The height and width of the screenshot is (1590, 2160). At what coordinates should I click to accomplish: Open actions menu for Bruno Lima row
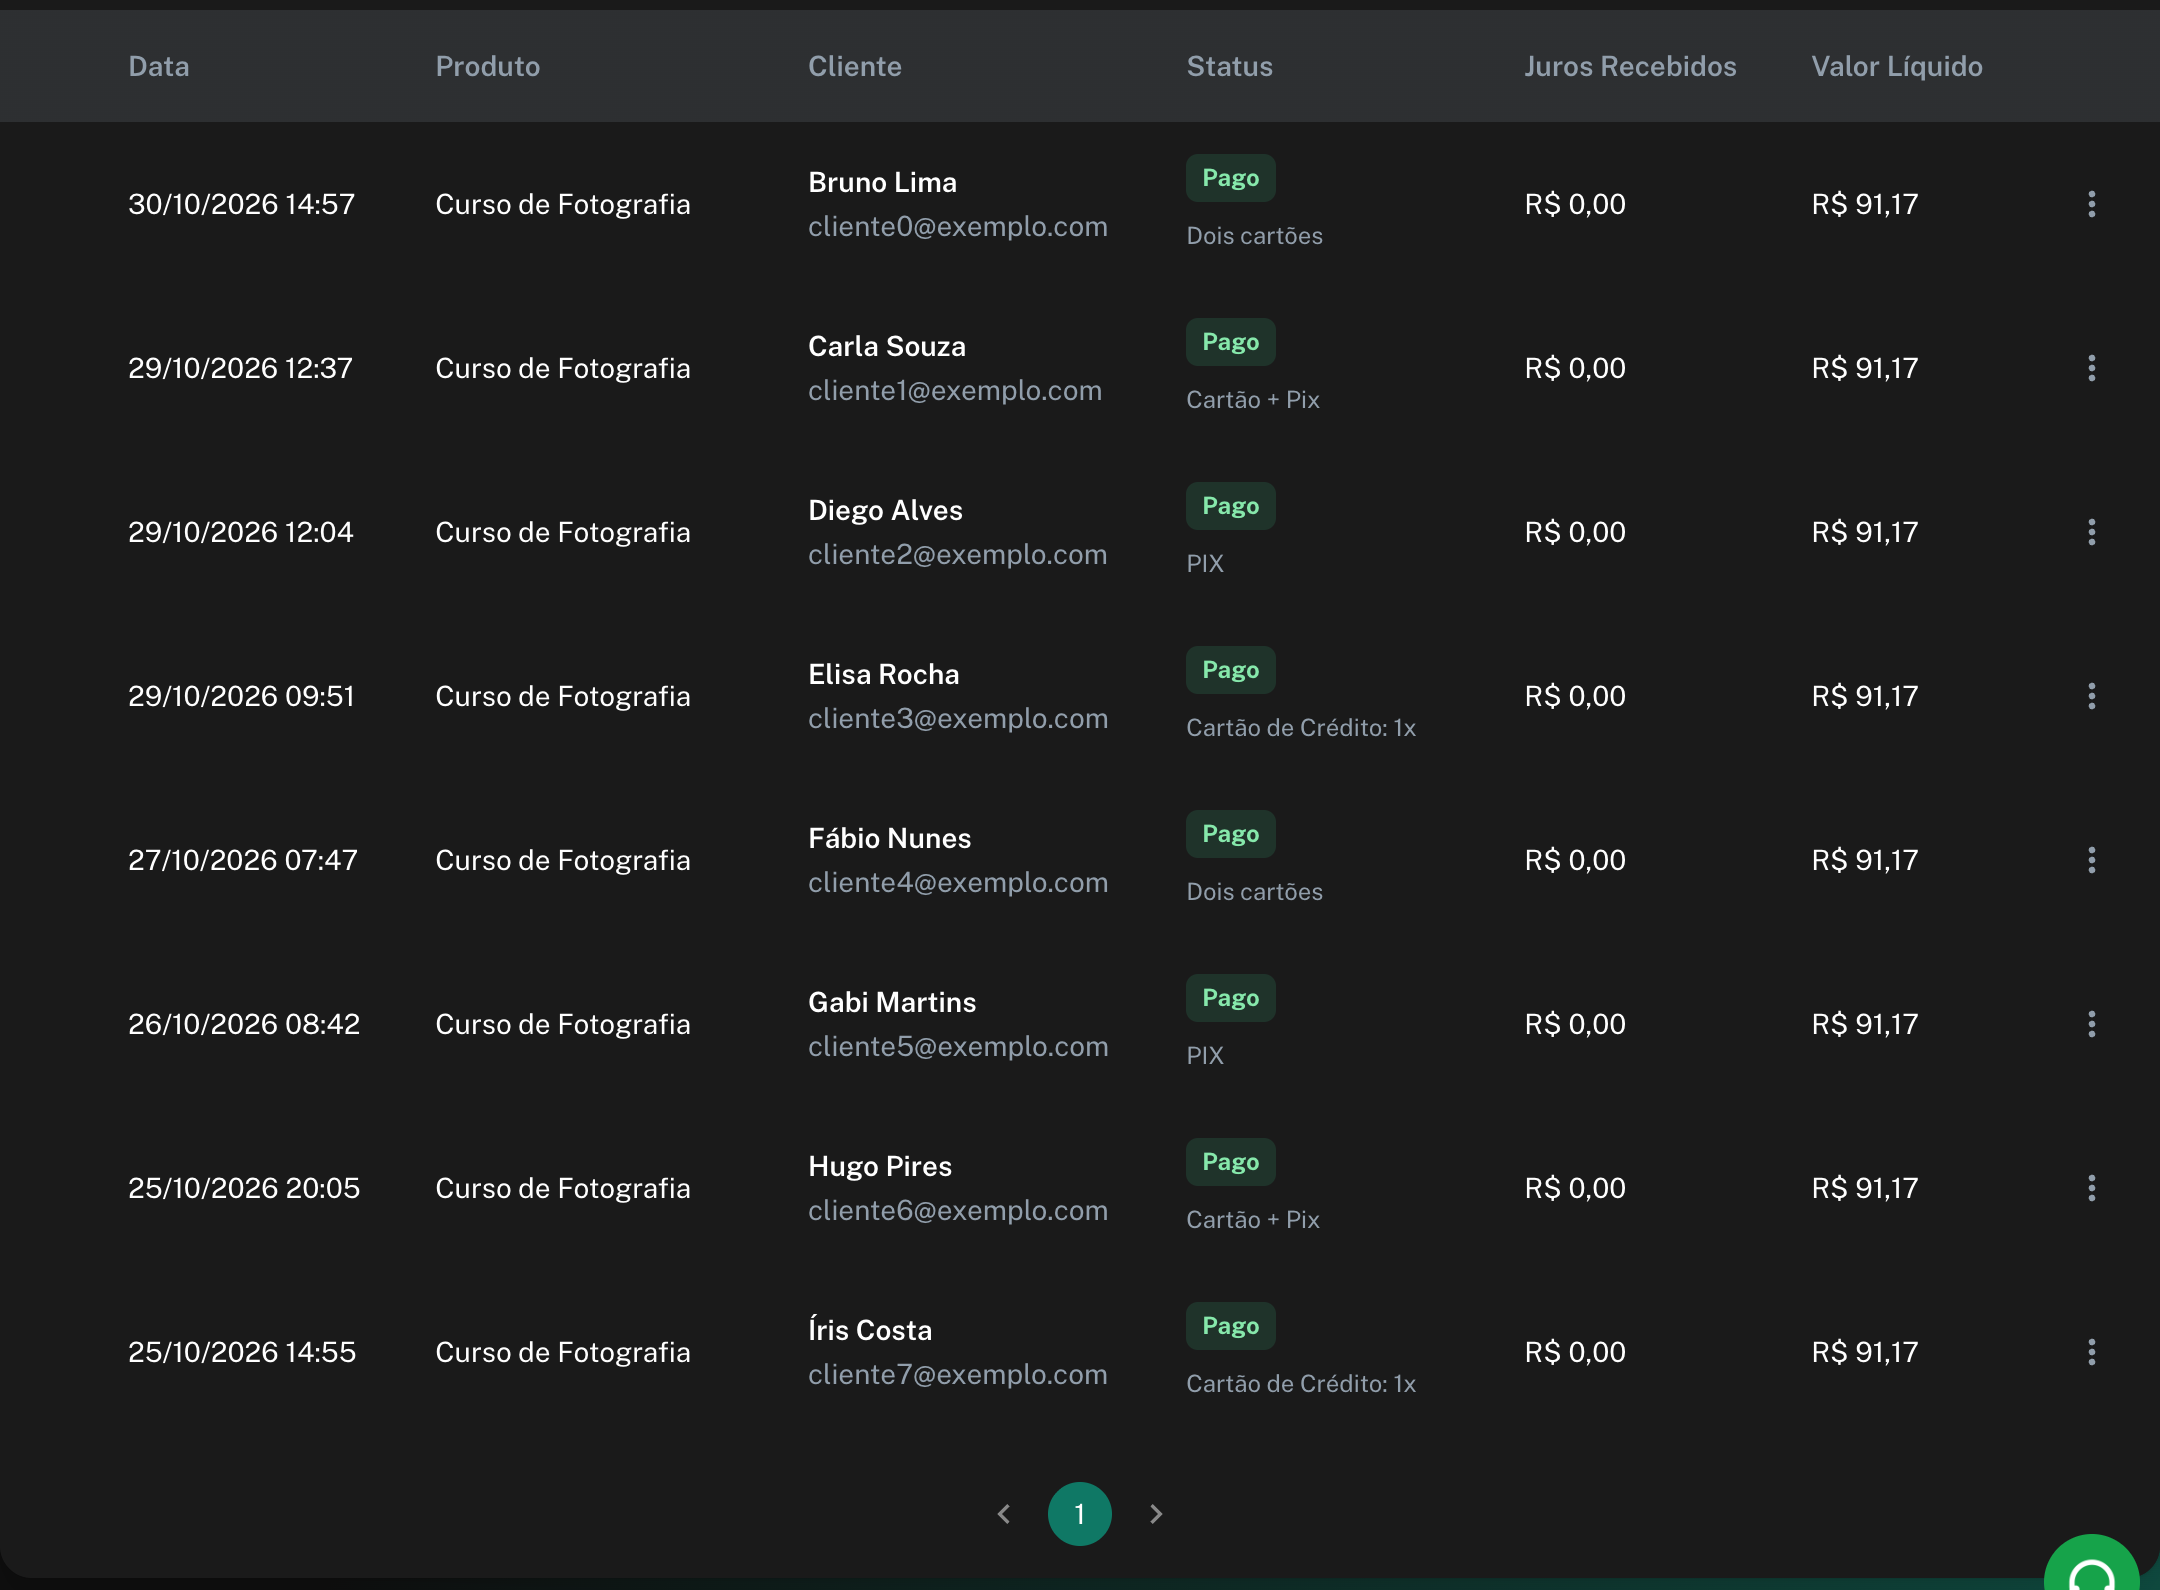coord(2091,204)
